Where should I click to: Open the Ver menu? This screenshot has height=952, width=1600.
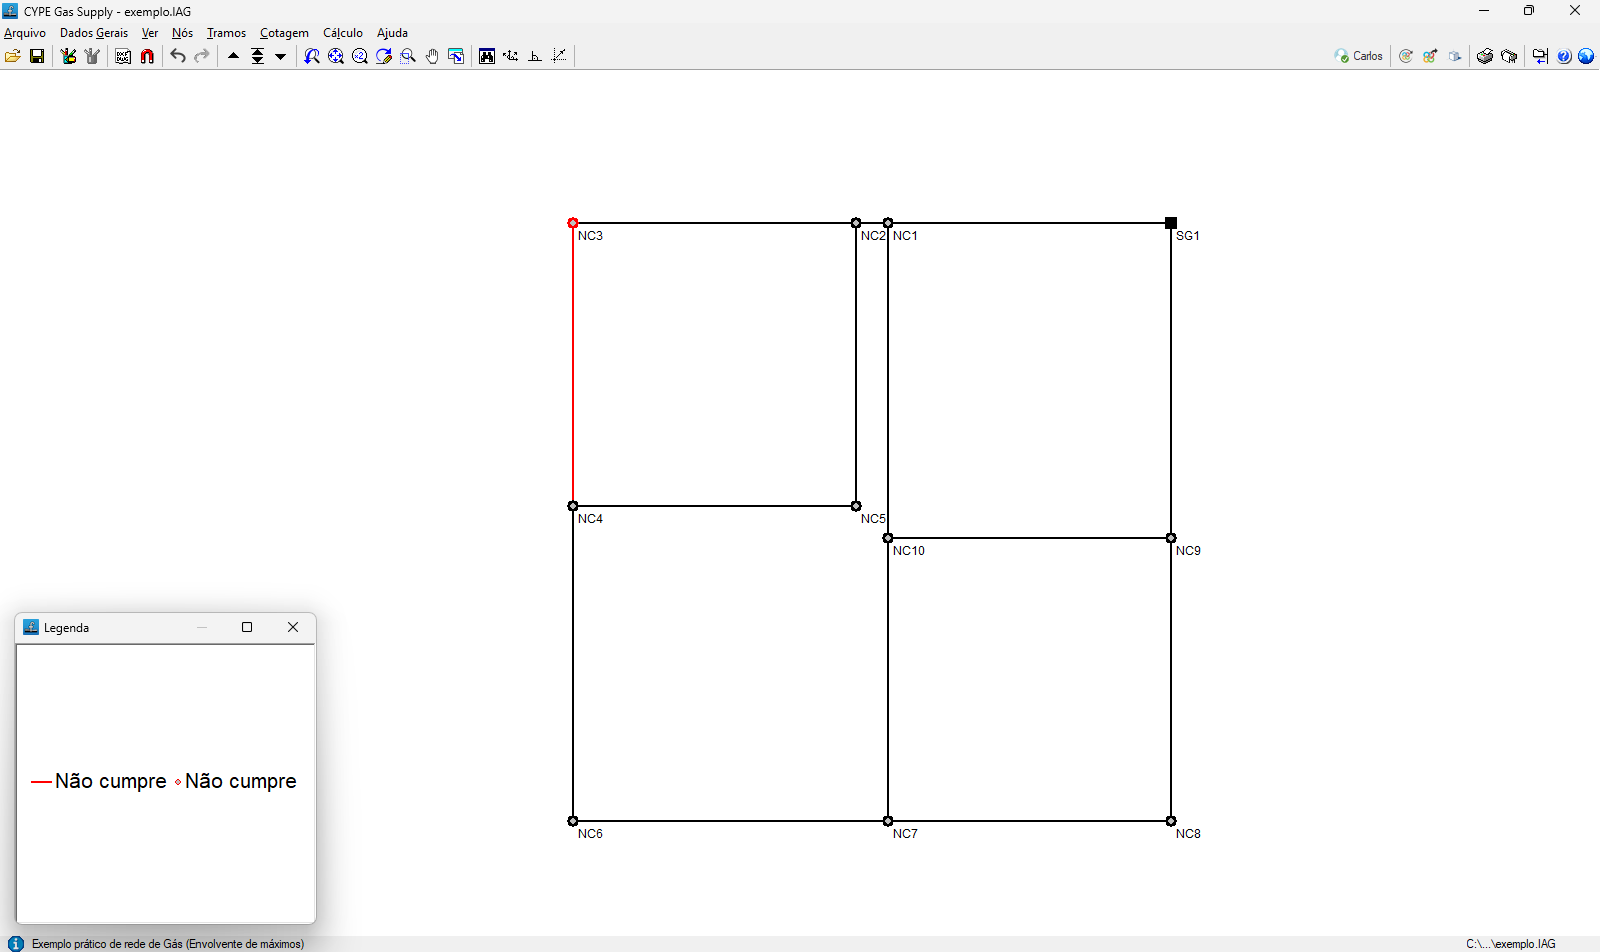point(150,33)
